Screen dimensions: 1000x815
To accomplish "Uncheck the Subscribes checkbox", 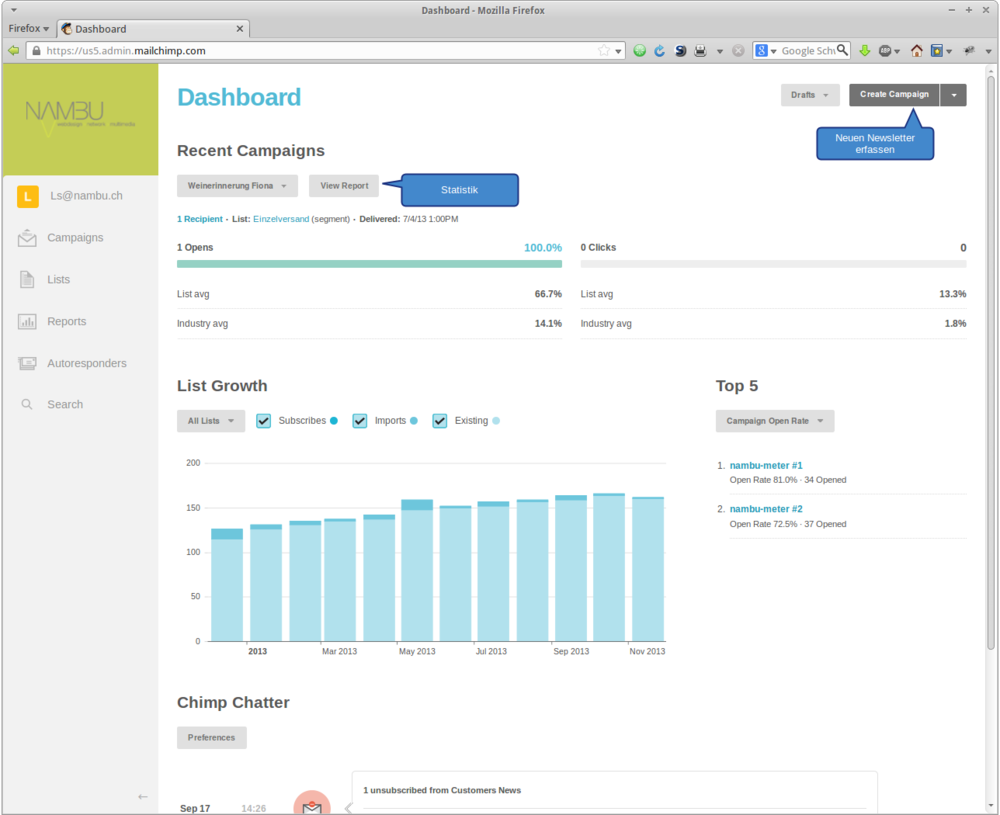I will pos(263,421).
